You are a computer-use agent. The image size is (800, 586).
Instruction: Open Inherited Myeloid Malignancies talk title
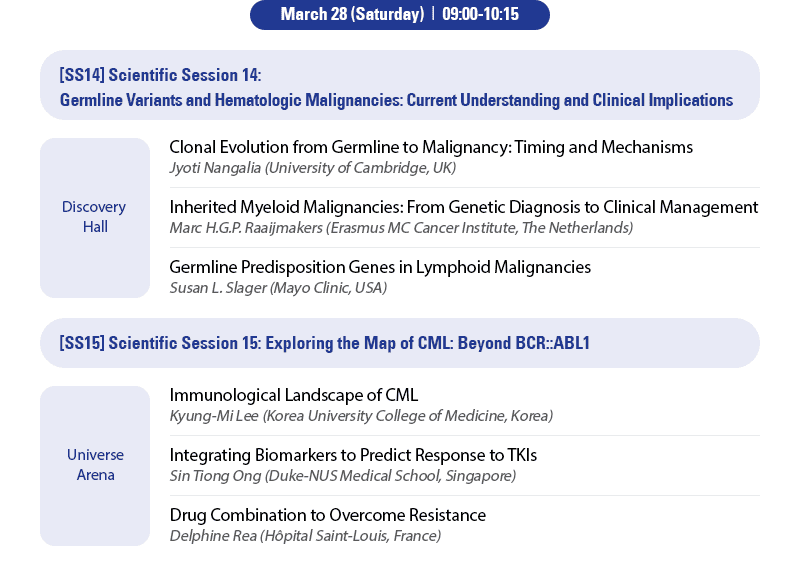coord(463,207)
